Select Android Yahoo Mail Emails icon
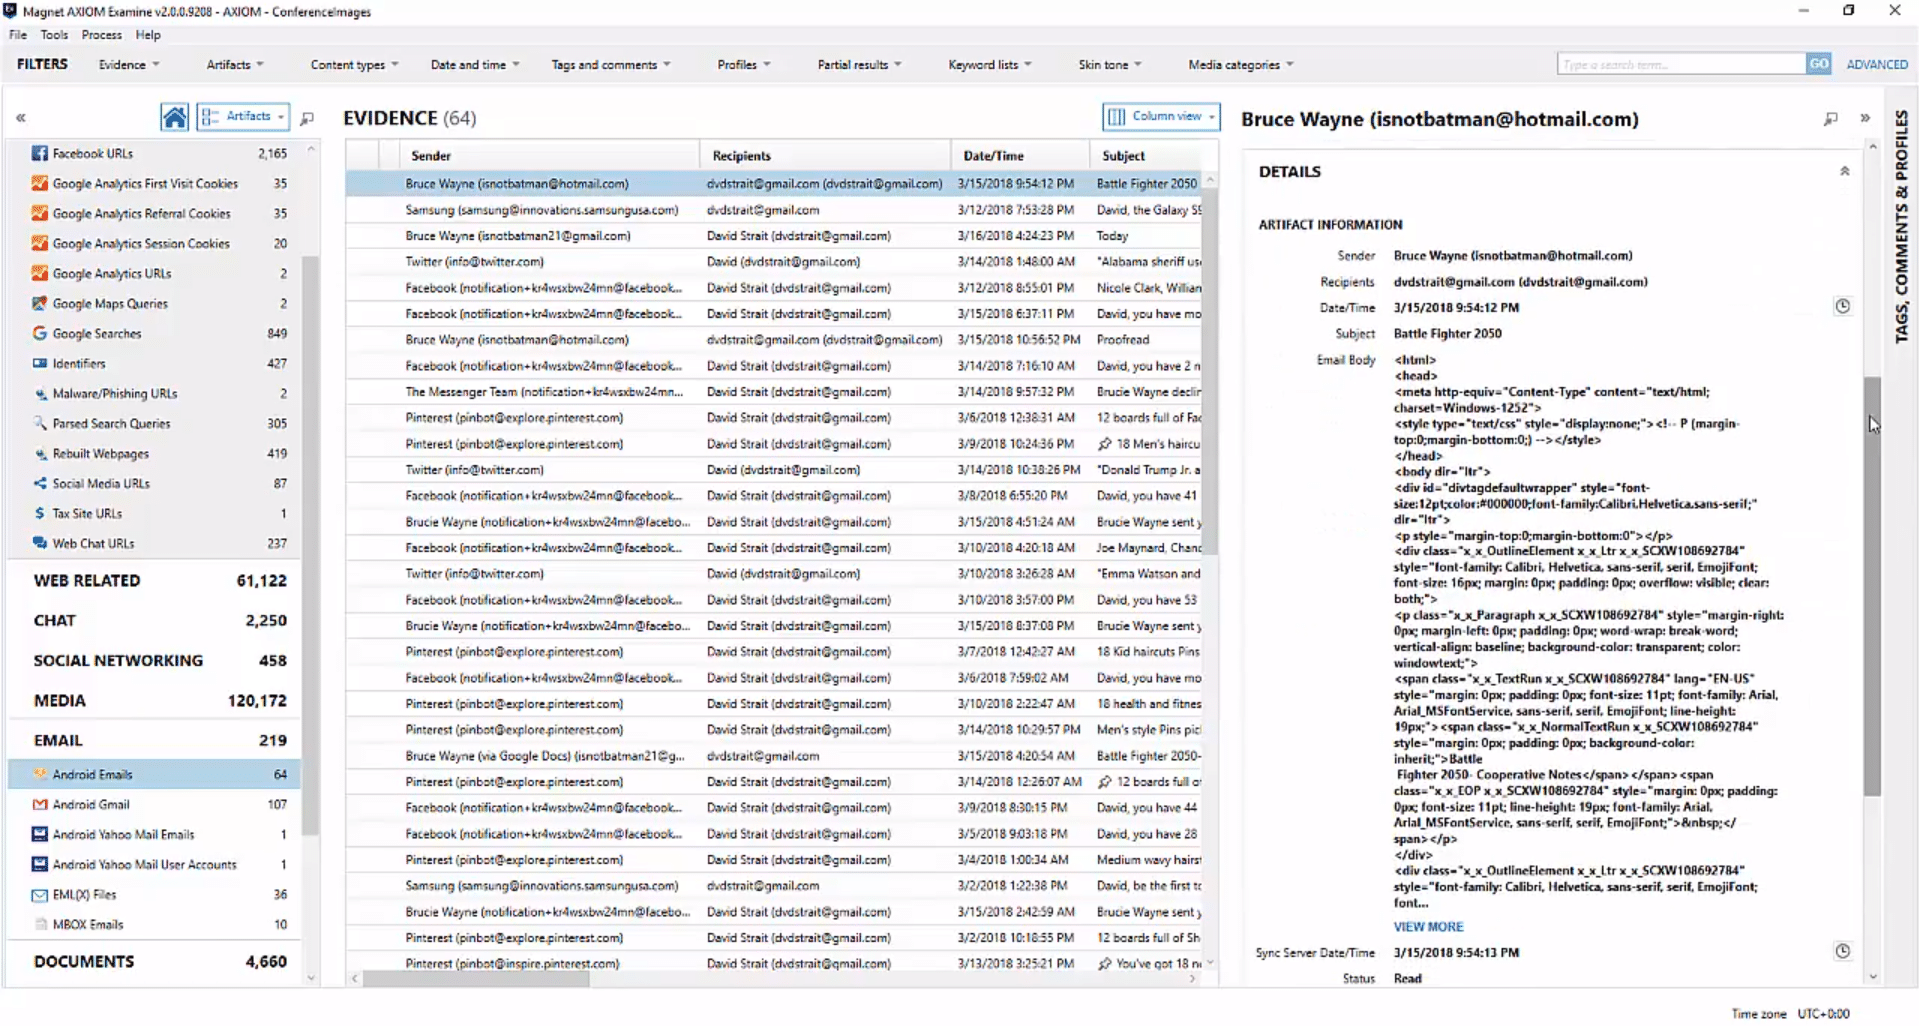The image size is (1919, 1026). [40, 834]
